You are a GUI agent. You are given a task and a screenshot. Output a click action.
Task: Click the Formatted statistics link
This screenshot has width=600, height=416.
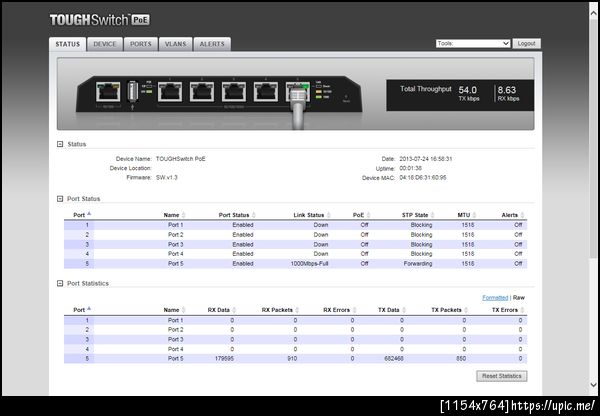coord(495,297)
